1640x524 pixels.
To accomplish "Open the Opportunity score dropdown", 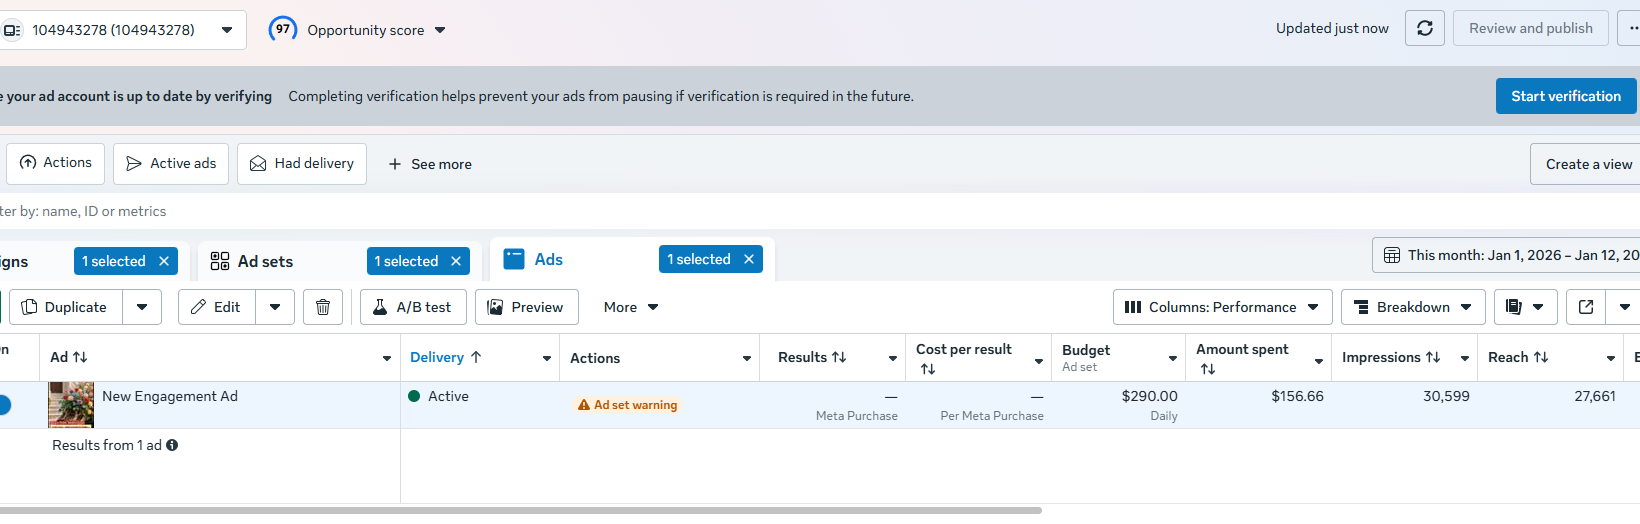I will 440,30.
